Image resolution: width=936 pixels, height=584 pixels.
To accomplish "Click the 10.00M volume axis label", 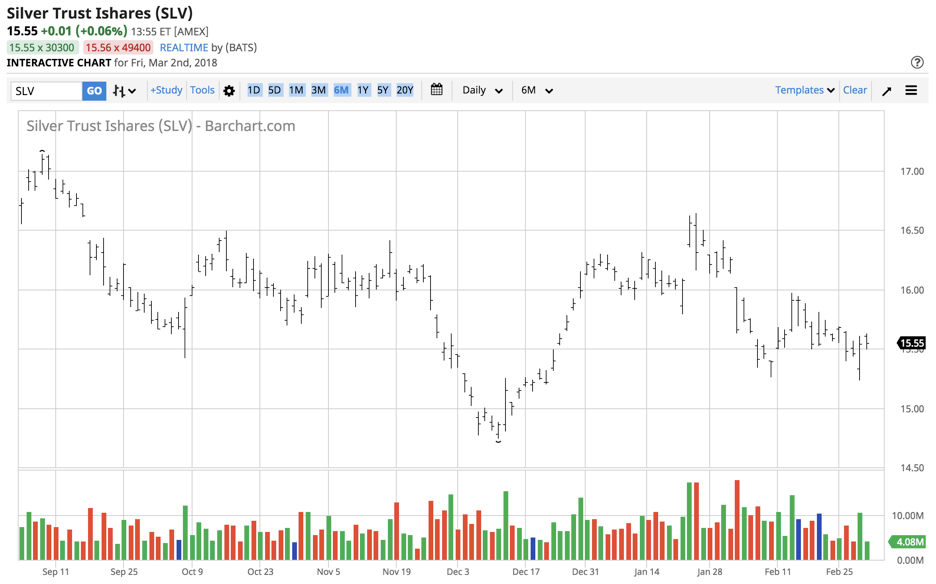I will [x=908, y=515].
